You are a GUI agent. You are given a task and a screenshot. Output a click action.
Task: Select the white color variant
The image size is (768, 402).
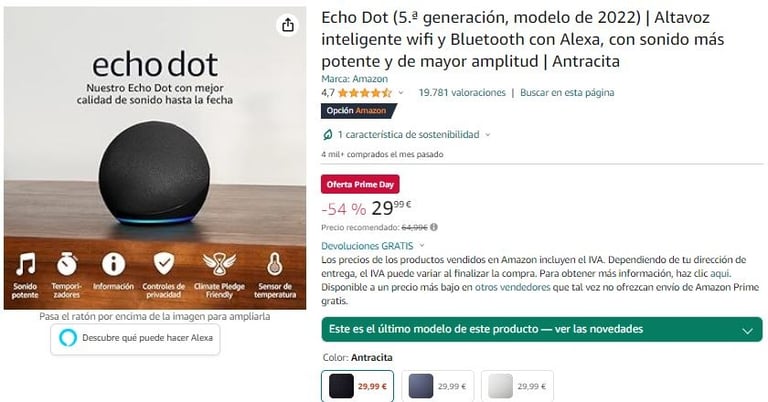(517, 386)
